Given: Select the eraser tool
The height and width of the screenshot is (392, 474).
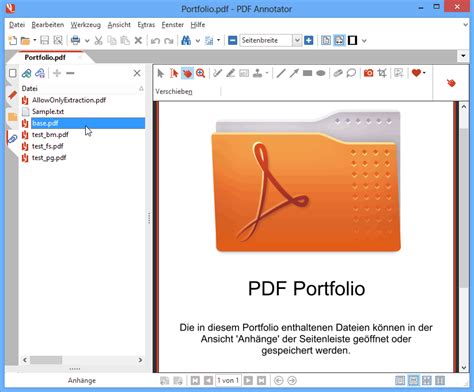Looking at the screenshot, I should point(338,73).
